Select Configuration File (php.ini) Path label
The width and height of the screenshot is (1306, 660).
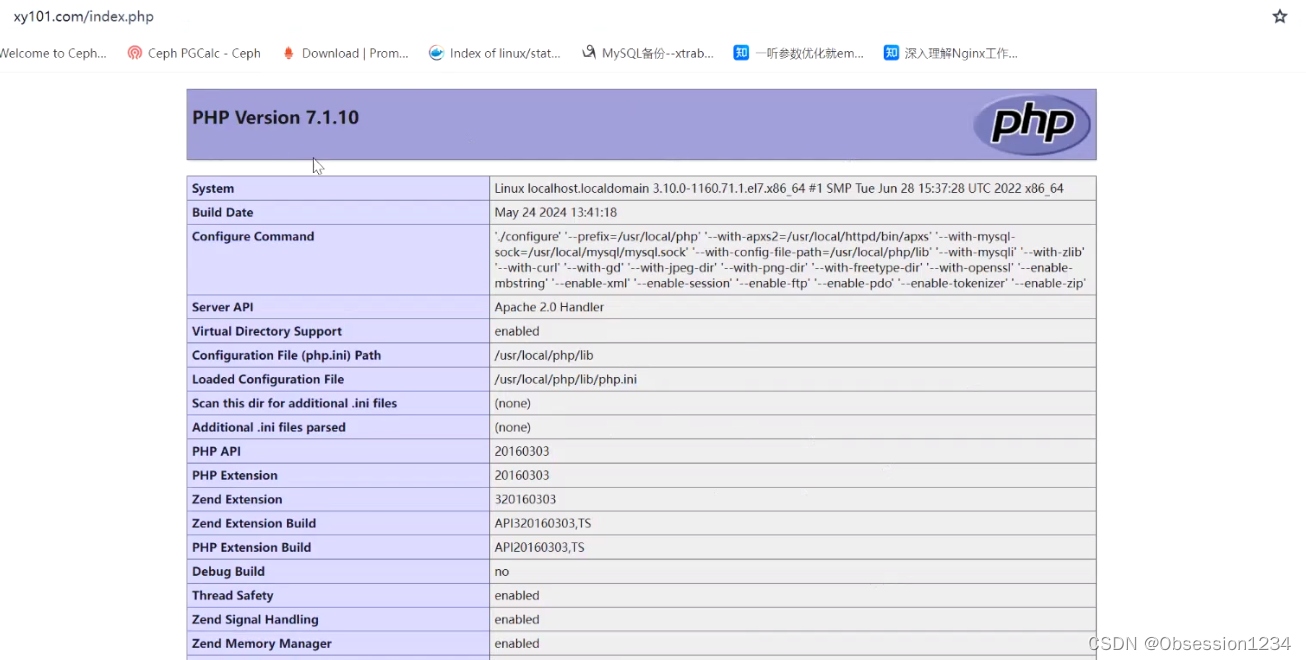[286, 355]
